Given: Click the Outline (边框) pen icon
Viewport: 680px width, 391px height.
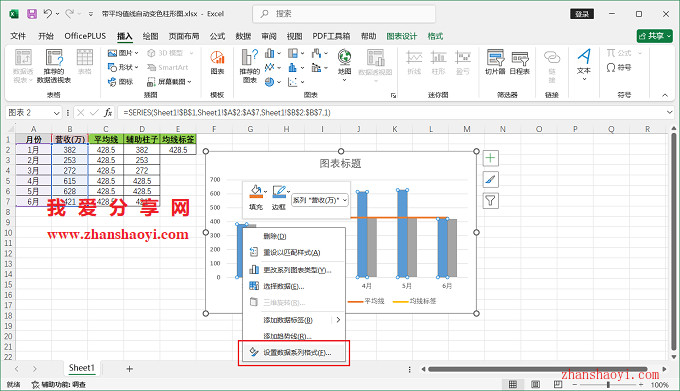Looking at the screenshot, I should pyautogui.click(x=278, y=192).
